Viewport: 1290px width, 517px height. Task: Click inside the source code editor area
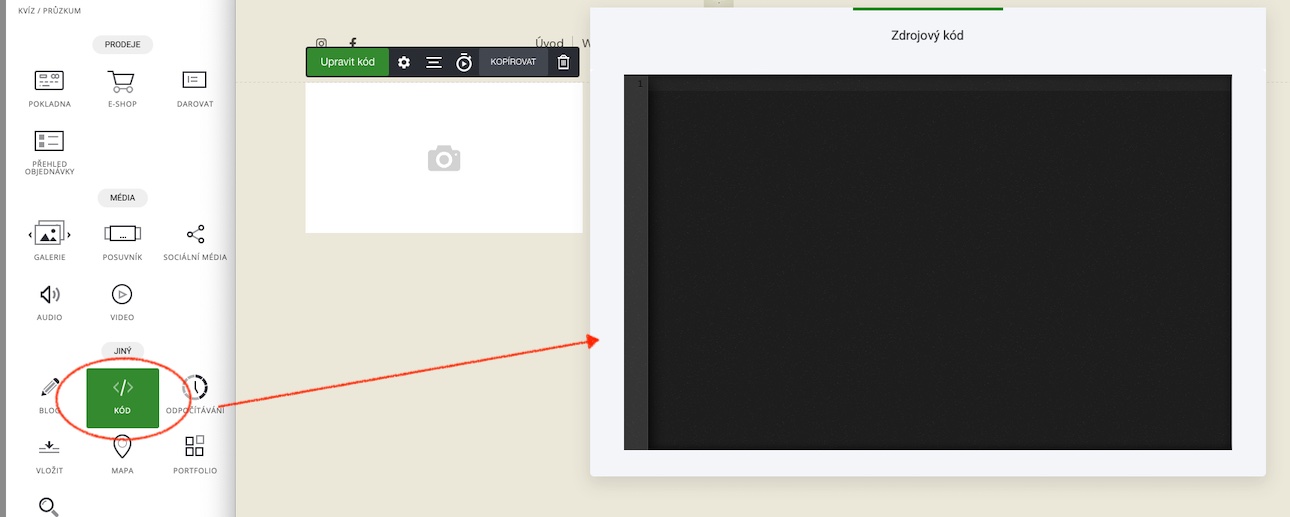click(x=940, y=262)
